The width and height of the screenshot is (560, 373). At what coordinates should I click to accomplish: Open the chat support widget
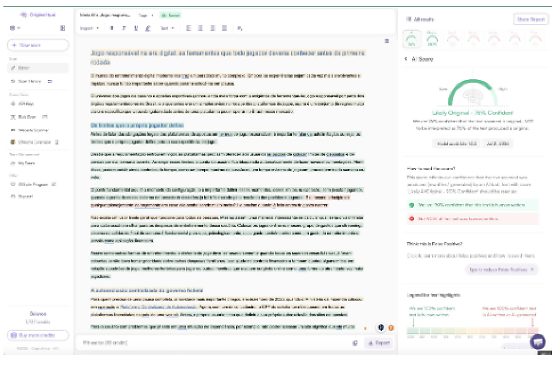tap(538, 342)
